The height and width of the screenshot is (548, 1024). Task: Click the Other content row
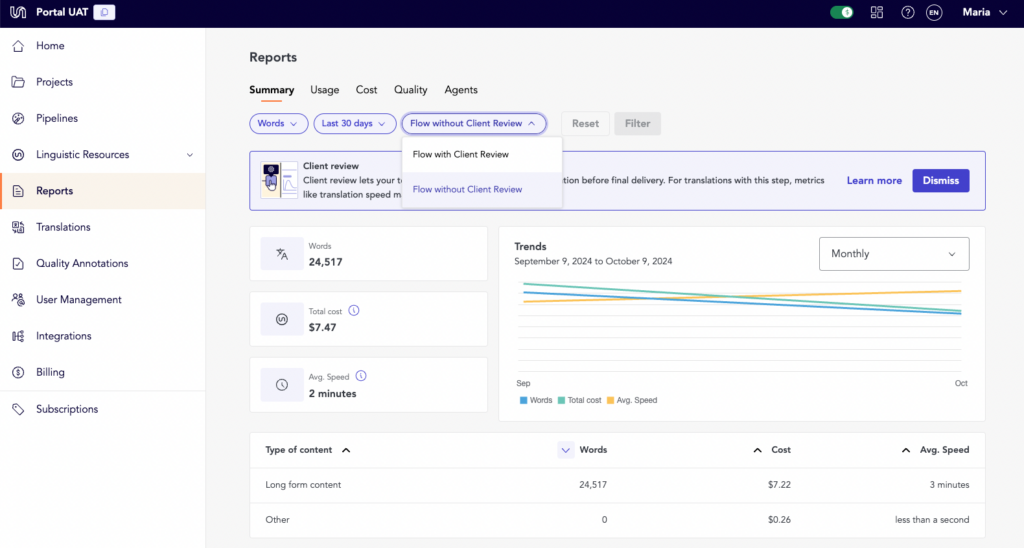tap(617, 521)
